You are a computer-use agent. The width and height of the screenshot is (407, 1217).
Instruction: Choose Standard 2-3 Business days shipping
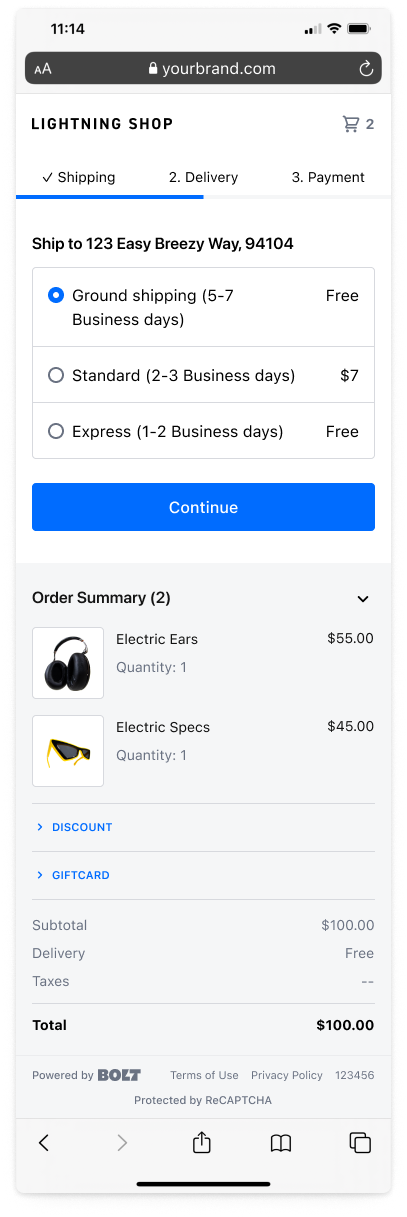coord(203,375)
